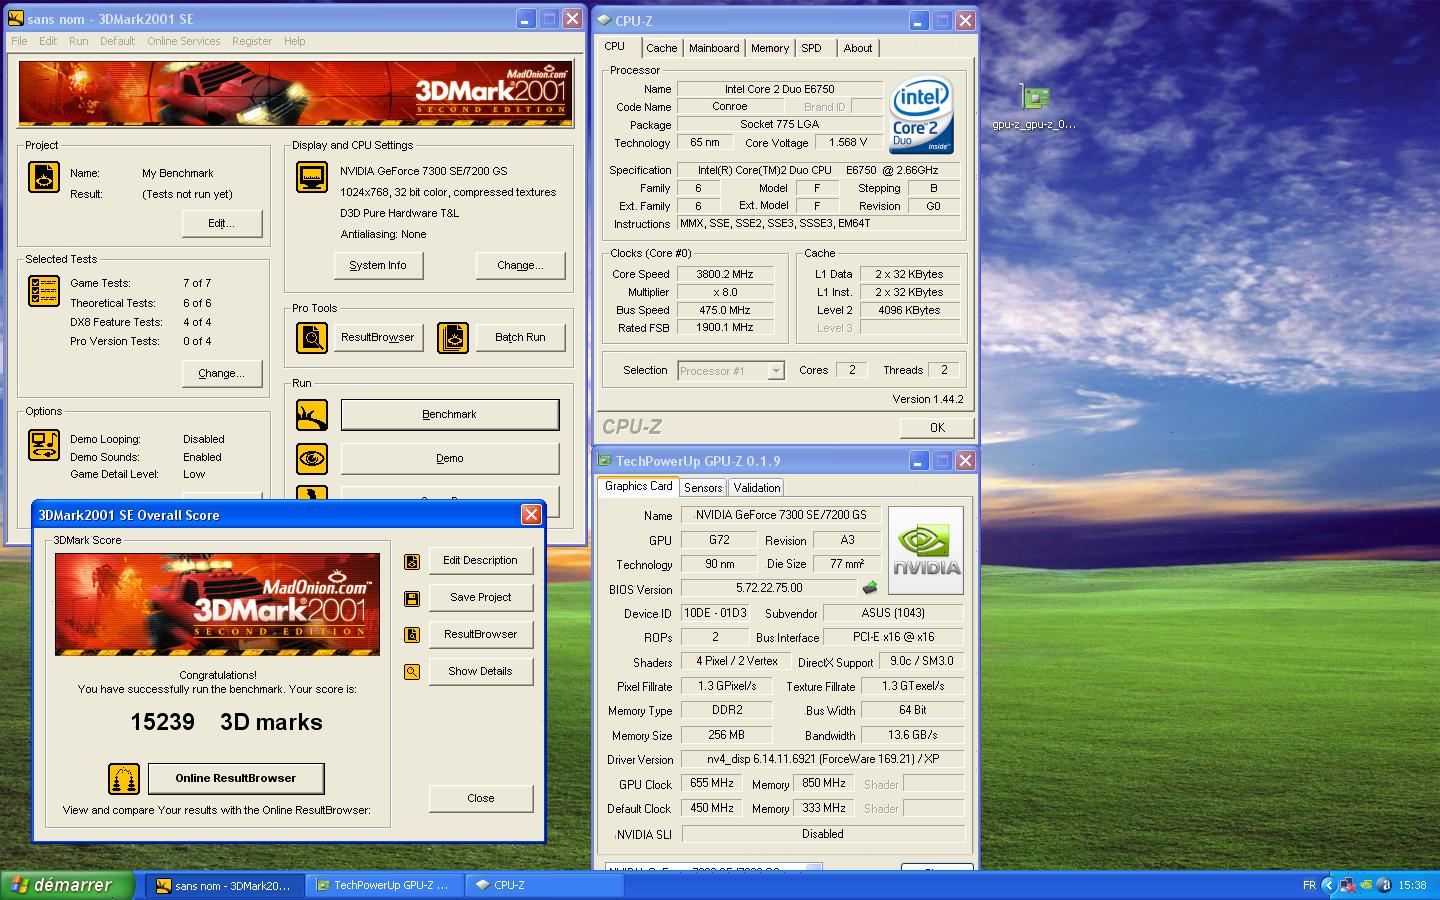Click the BIOS save chip icon in GPU-Z
Screen dimensions: 1440x900
point(870,588)
